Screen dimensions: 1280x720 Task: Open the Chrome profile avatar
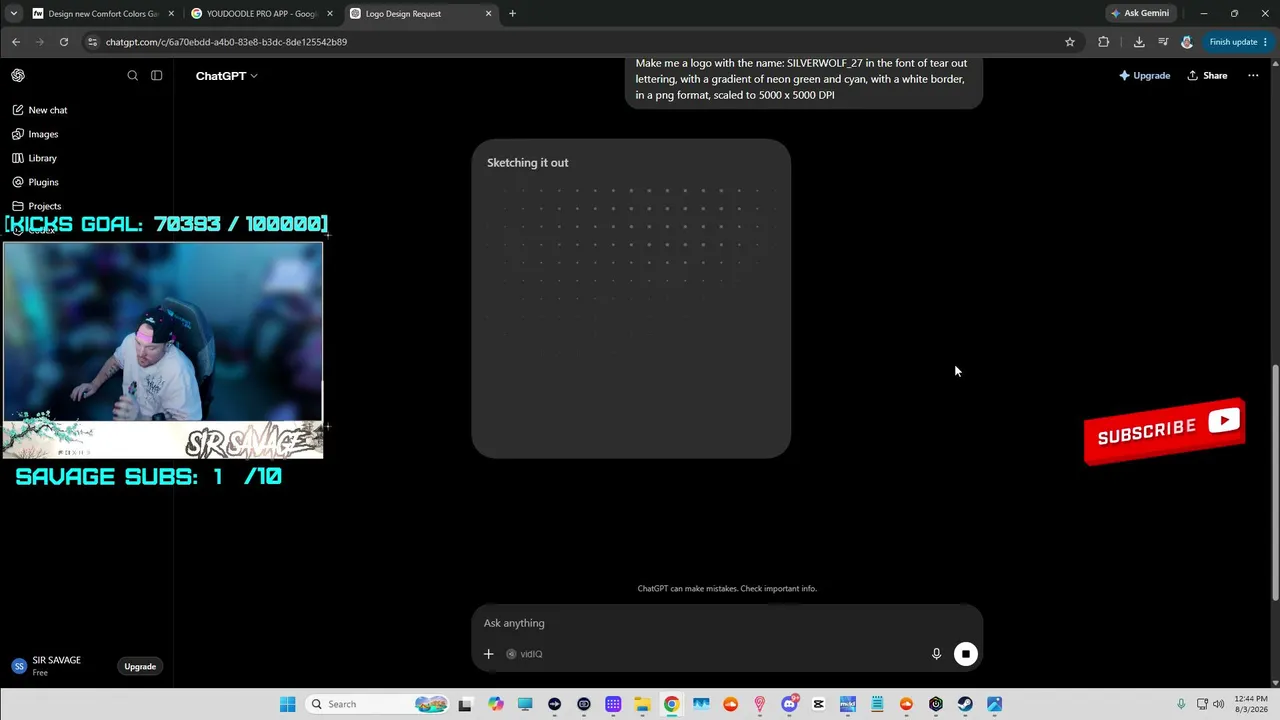tap(1187, 42)
